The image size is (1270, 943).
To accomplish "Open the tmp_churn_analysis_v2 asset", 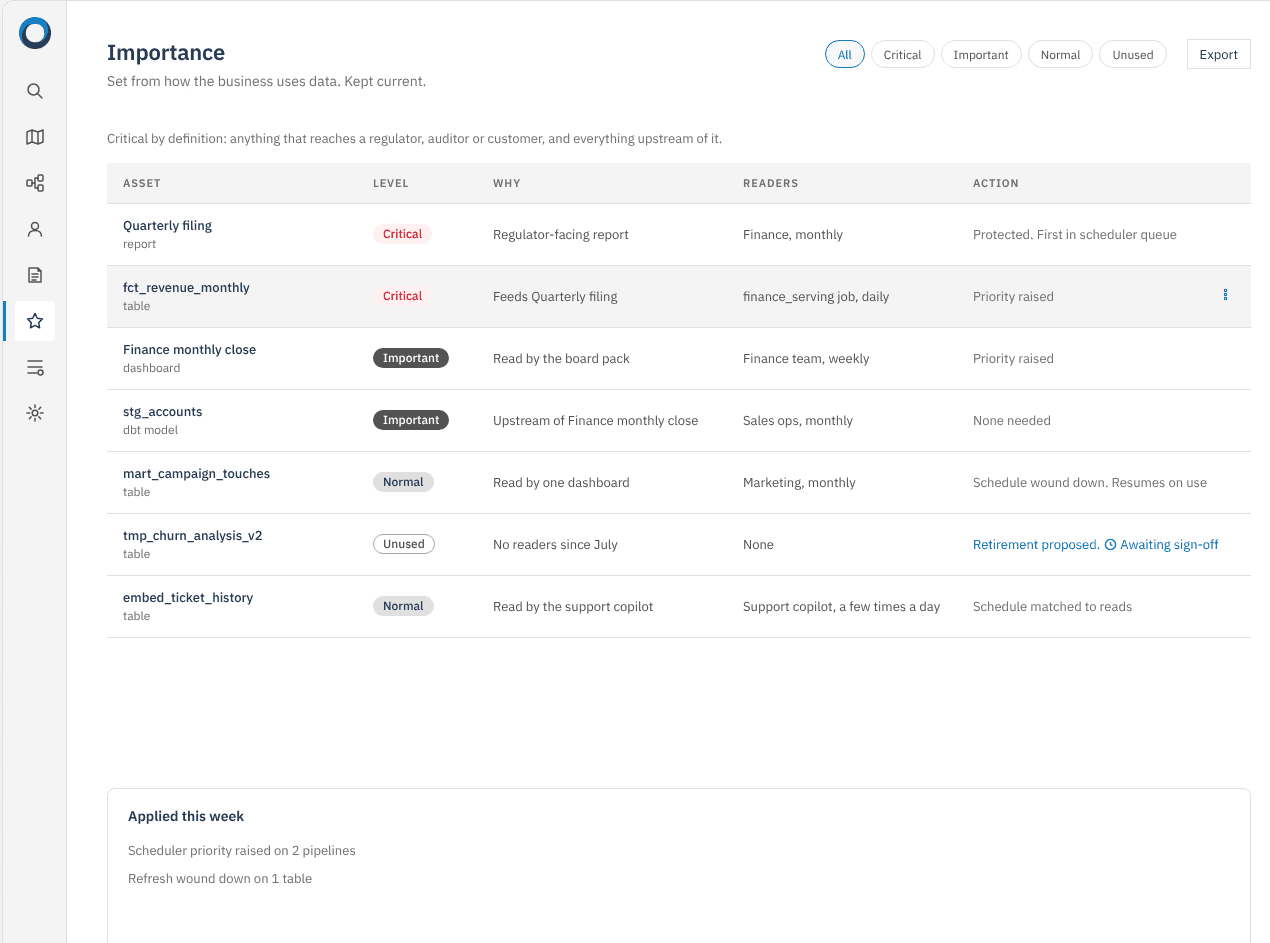I will [x=192, y=536].
